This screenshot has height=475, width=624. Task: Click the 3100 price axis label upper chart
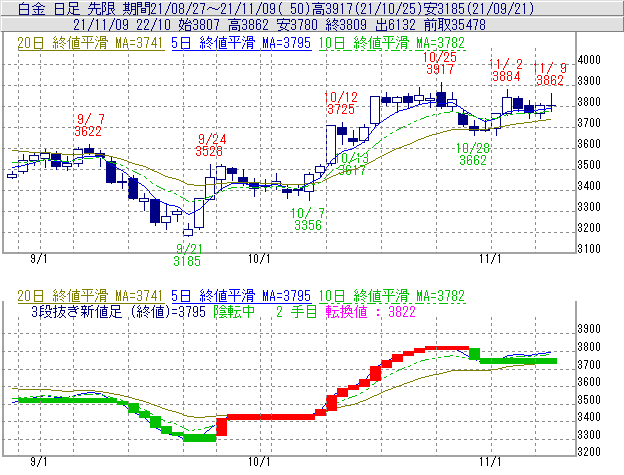click(x=589, y=249)
